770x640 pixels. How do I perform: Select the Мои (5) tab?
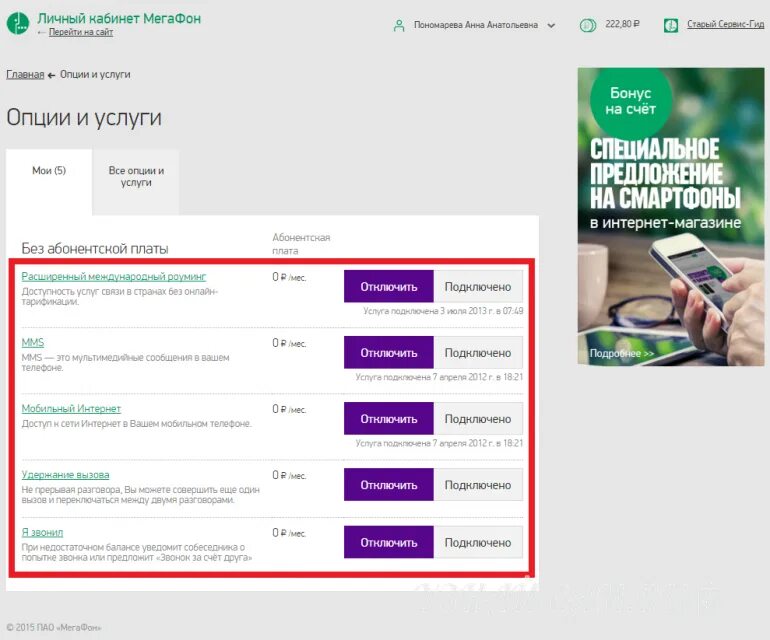(49, 181)
